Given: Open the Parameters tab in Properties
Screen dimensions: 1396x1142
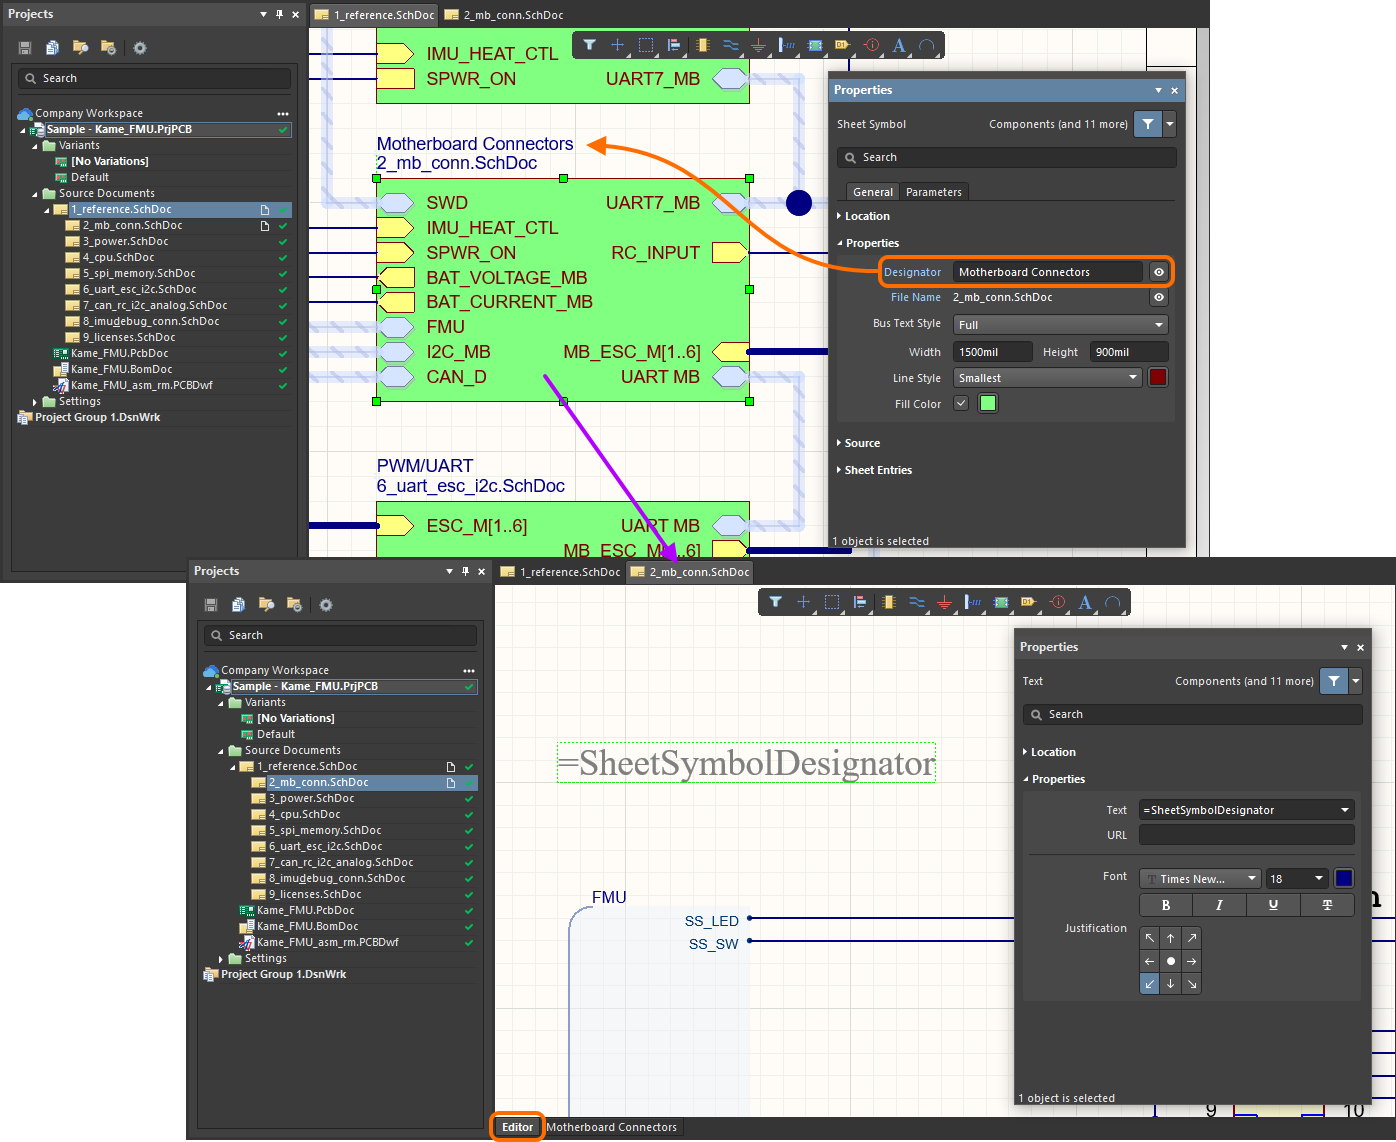Looking at the screenshot, I should 933,192.
